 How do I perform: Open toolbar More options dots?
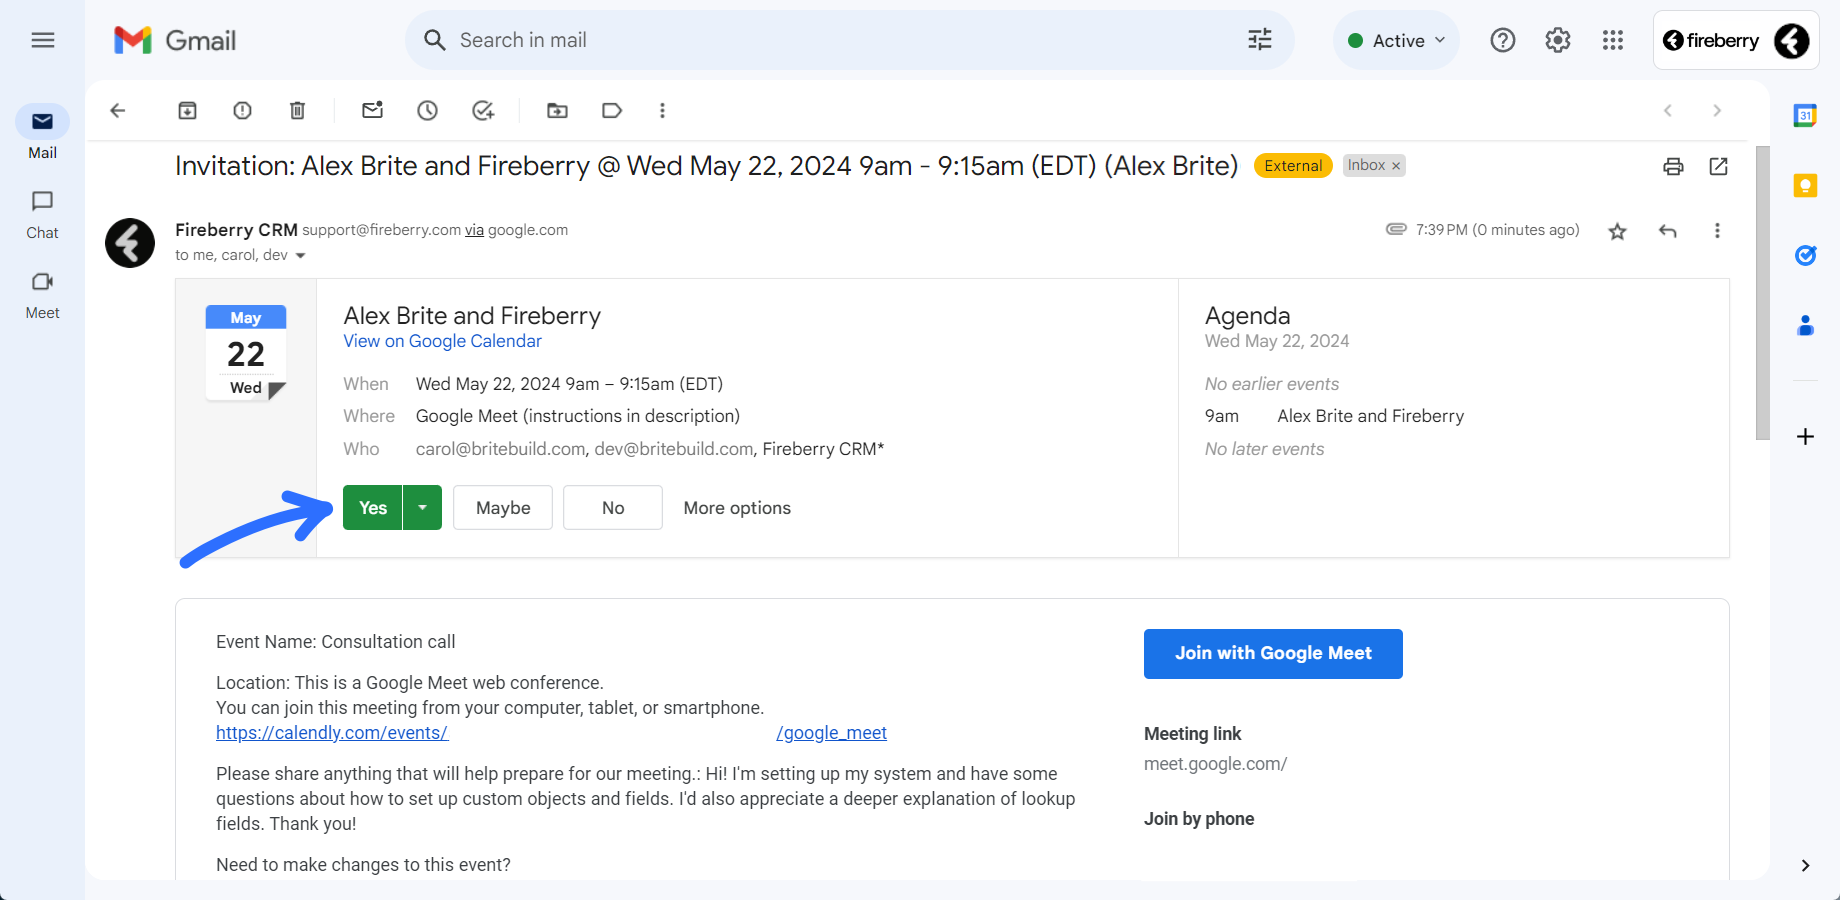click(662, 111)
